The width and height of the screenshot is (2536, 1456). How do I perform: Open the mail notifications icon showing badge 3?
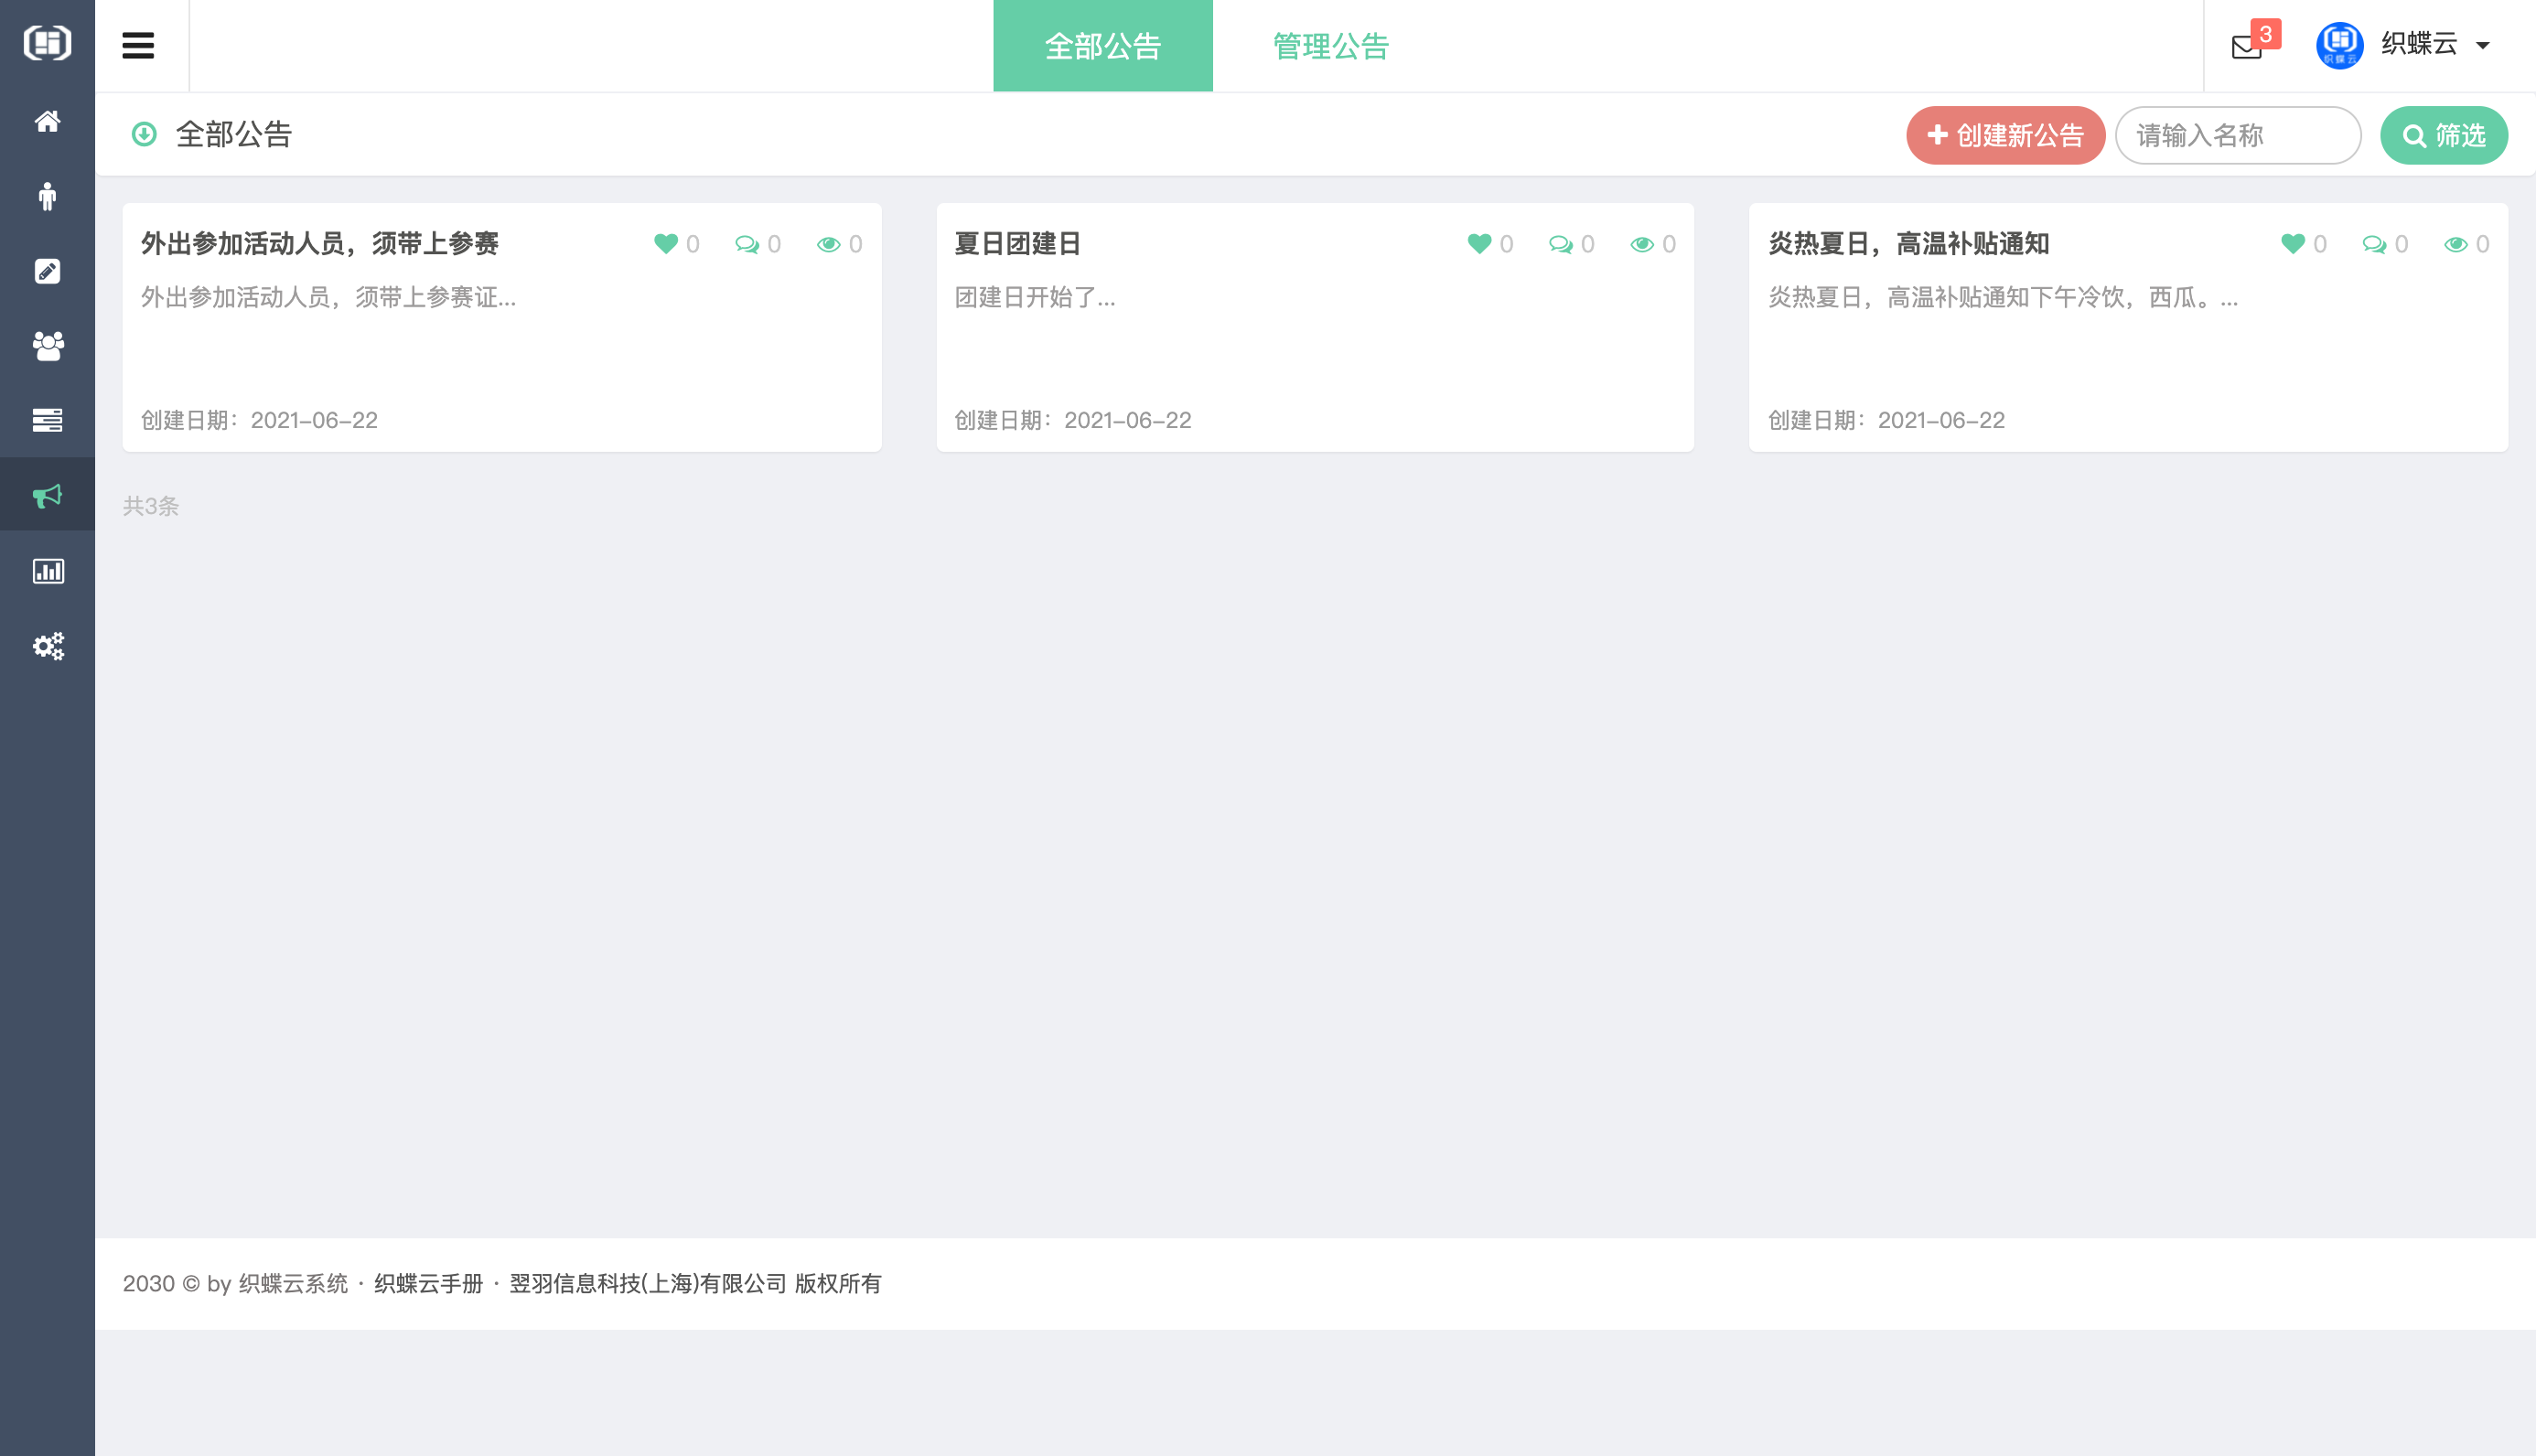tap(2247, 46)
